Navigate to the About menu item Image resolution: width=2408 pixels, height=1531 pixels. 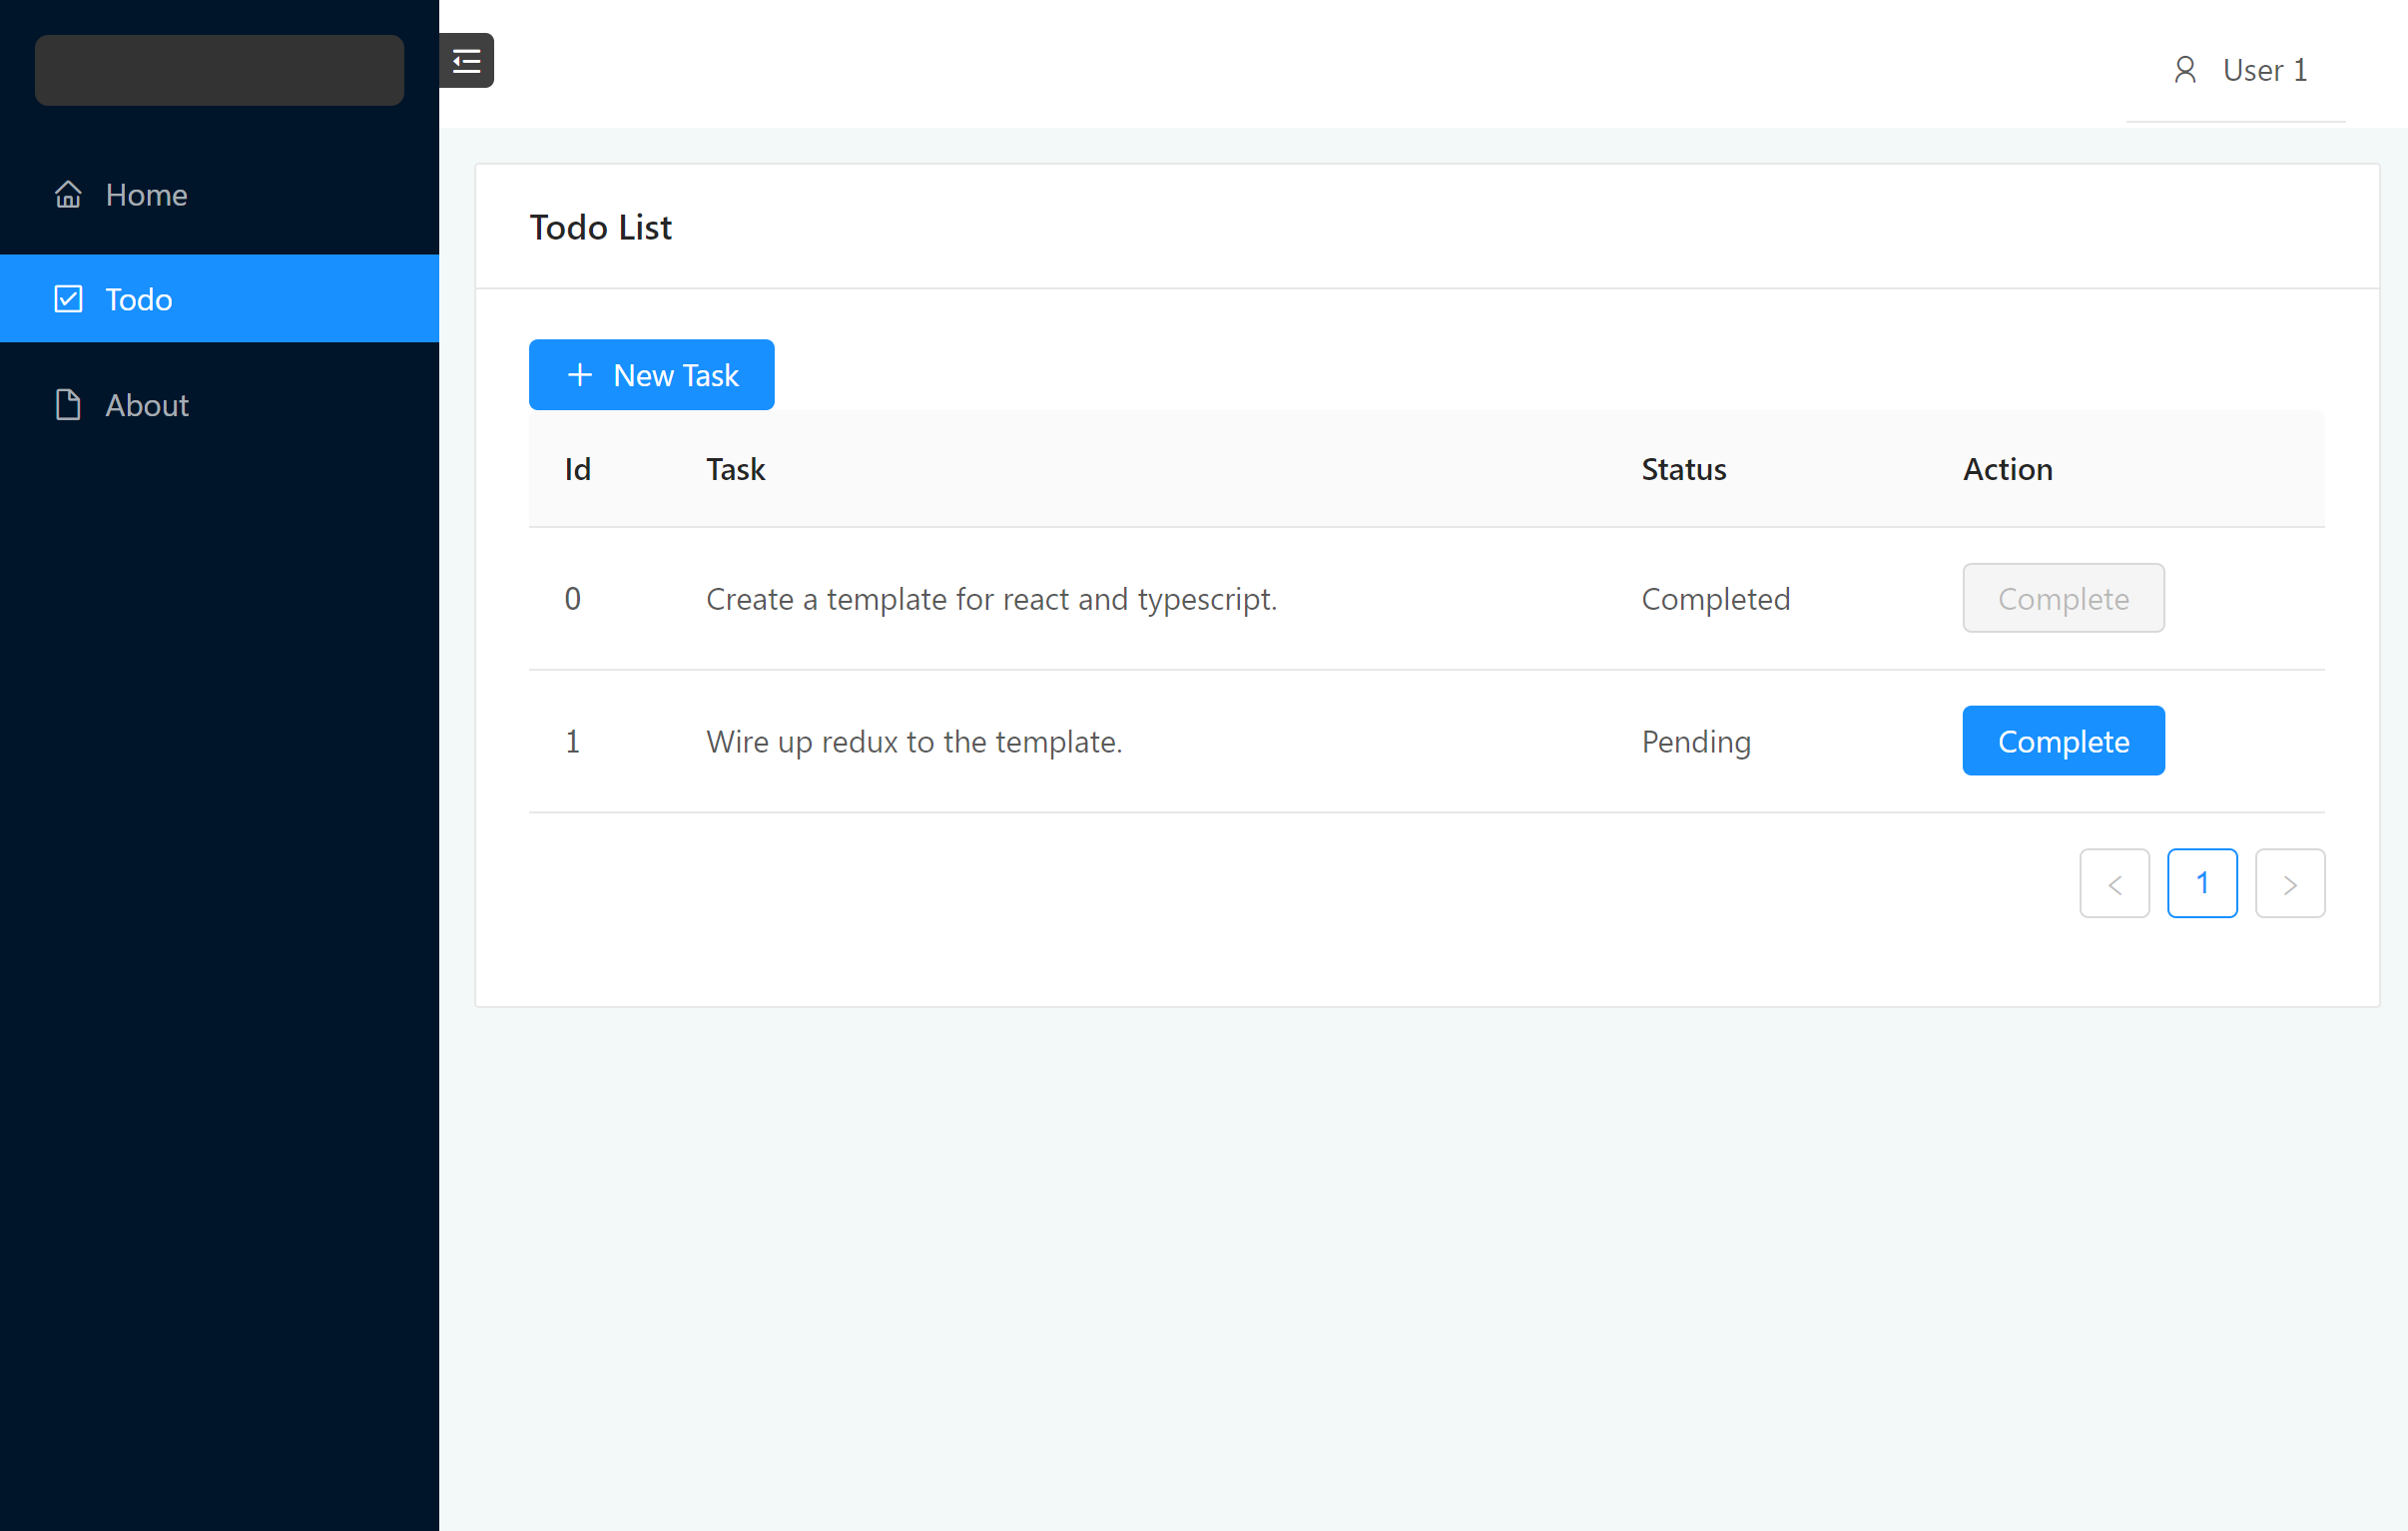pos(147,405)
